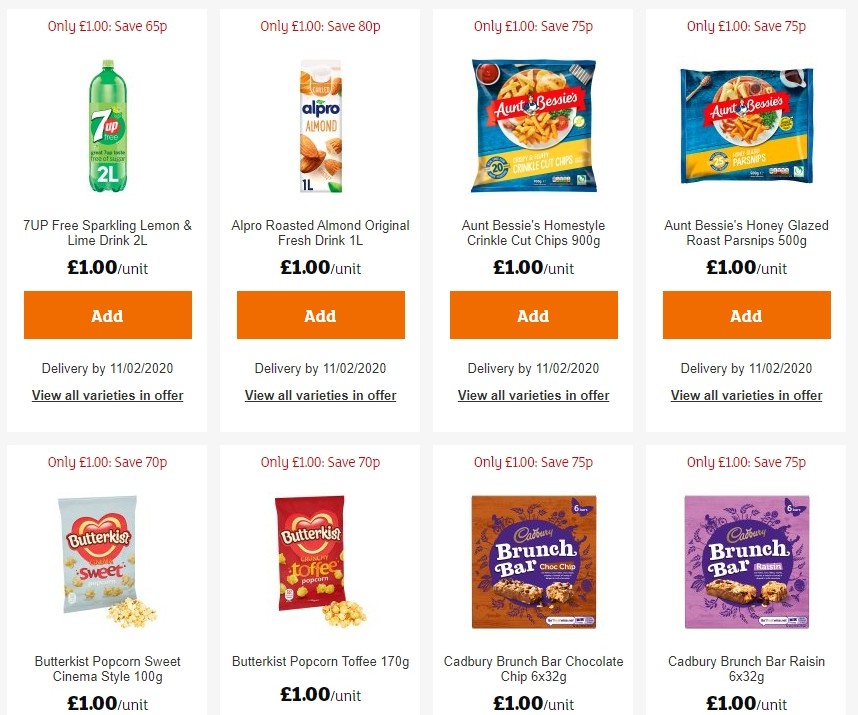View all varieties in the Alpro offer
This screenshot has height=715, width=858.
coord(320,395)
